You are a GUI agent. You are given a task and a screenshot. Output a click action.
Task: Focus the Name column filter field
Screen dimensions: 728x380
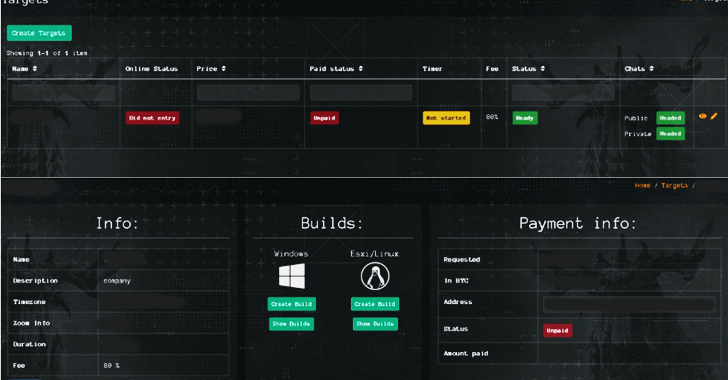tap(64, 93)
